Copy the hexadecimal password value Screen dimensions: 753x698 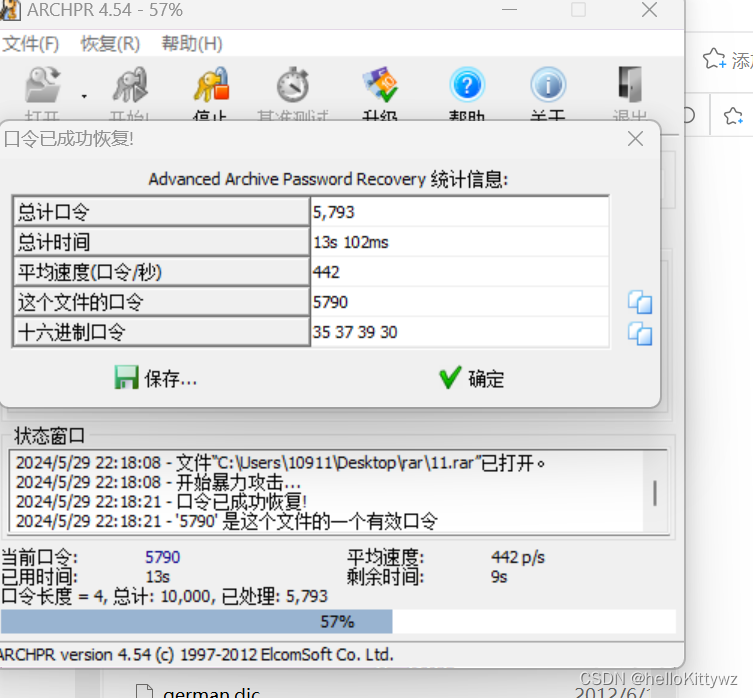coord(640,333)
